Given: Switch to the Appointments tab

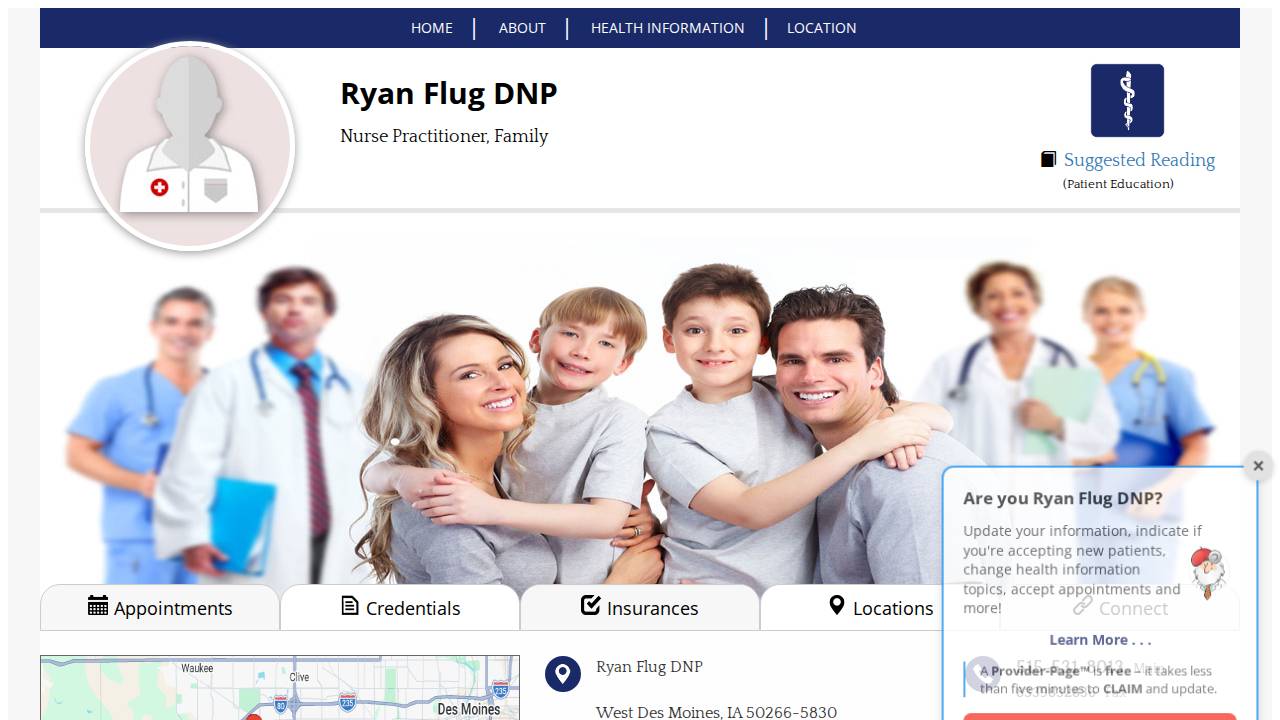Looking at the screenshot, I should click(x=160, y=606).
